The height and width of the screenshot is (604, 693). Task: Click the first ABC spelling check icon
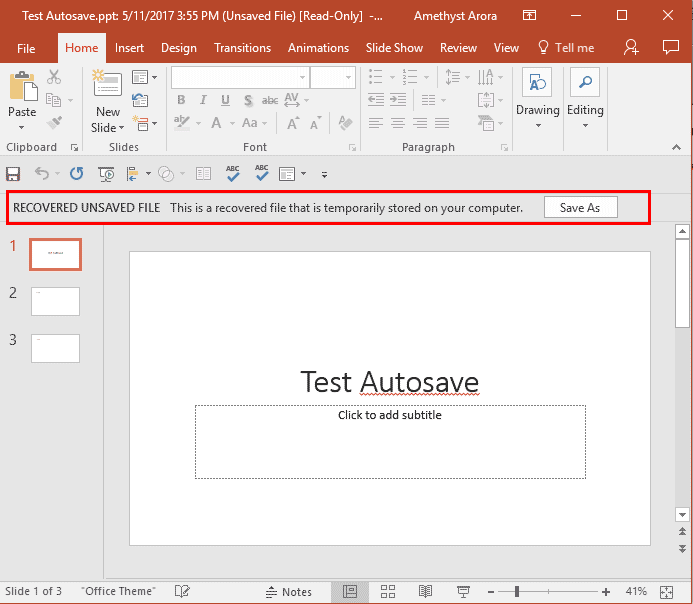point(232,174)
